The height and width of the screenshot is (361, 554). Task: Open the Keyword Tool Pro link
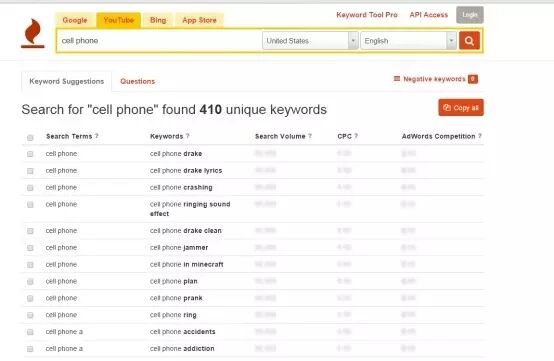coord(367,15)
